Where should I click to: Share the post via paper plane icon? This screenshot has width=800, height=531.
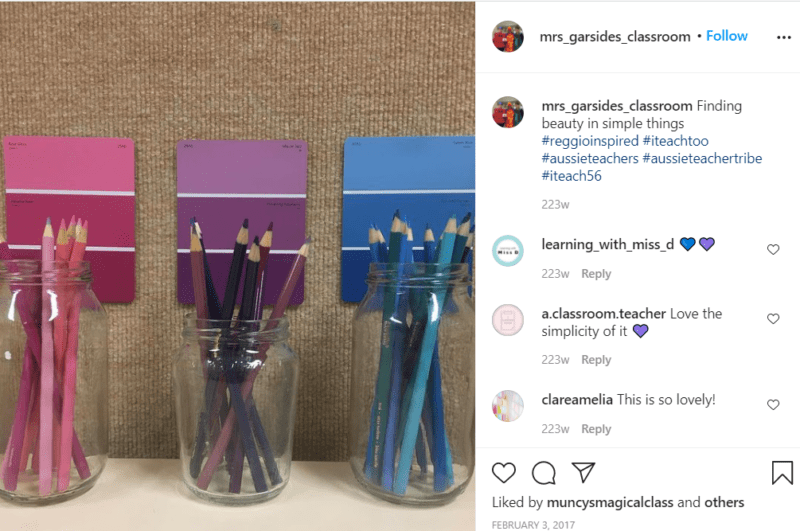click(583, 472)
